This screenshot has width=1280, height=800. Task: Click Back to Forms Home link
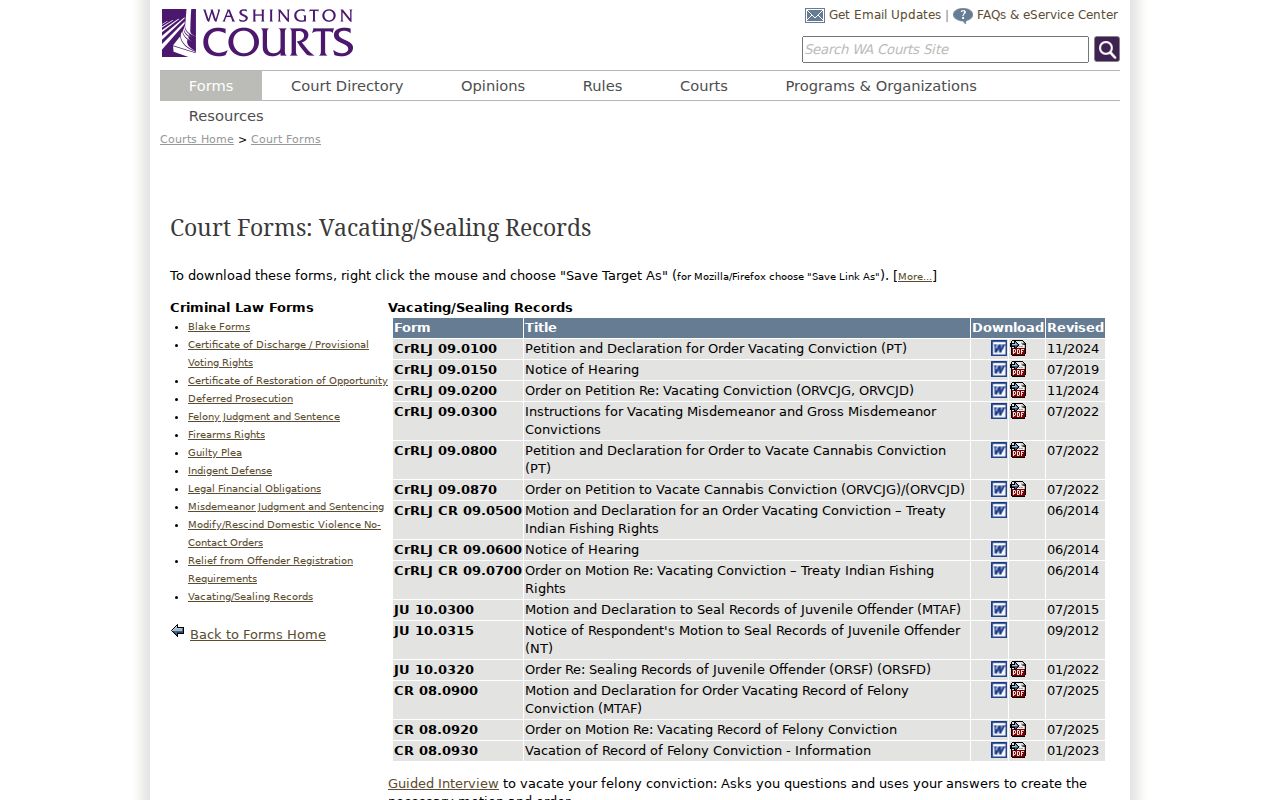(258, 634)
